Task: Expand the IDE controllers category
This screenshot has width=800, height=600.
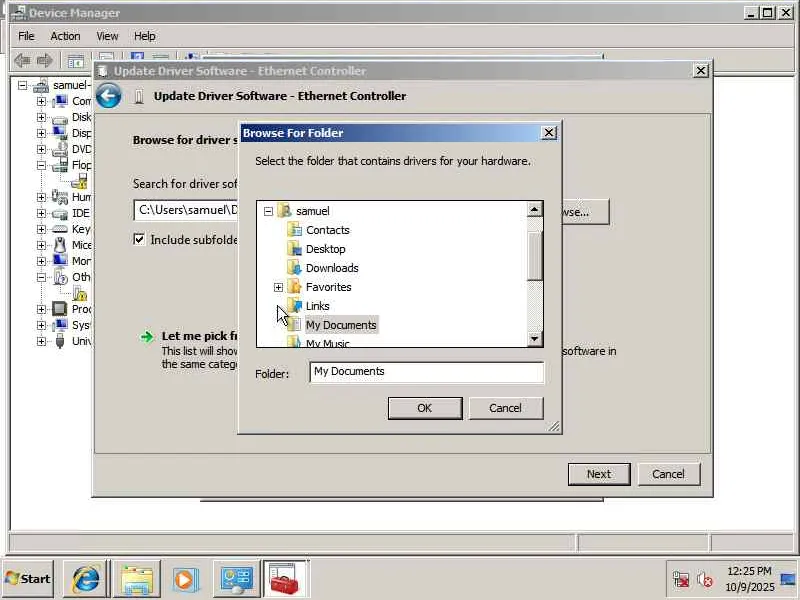Action: coord(41,213)
